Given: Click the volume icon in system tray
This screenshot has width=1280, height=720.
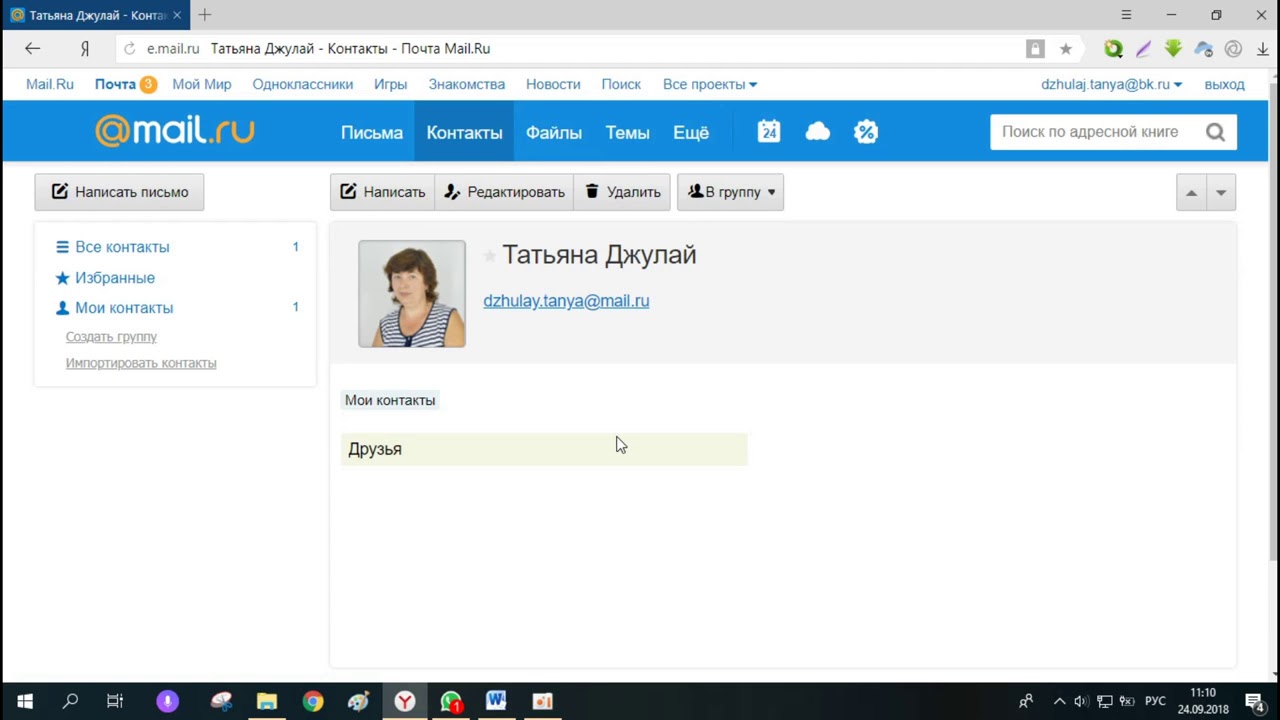Looking at the screenshot, I should (1082, 701).
